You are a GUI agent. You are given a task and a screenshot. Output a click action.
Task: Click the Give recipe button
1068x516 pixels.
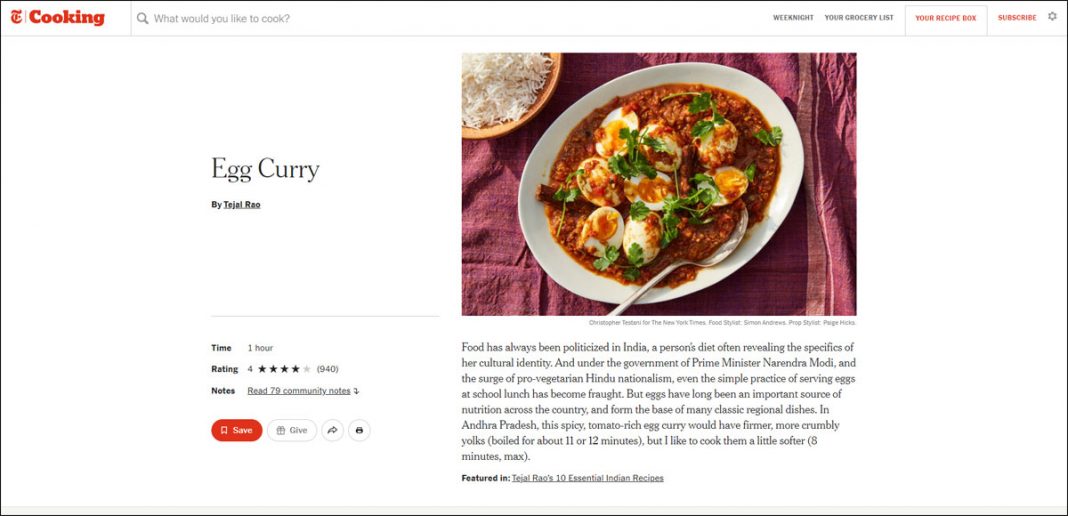pos(291,430)
